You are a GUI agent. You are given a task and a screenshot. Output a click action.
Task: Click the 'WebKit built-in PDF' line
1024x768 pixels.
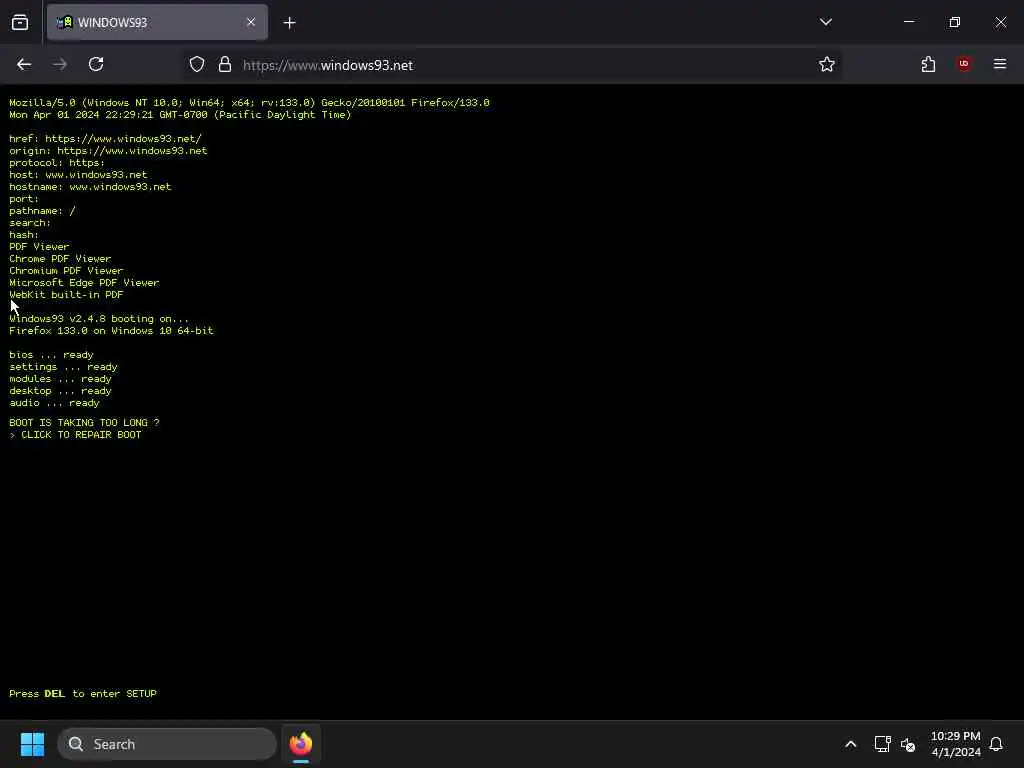66,295
